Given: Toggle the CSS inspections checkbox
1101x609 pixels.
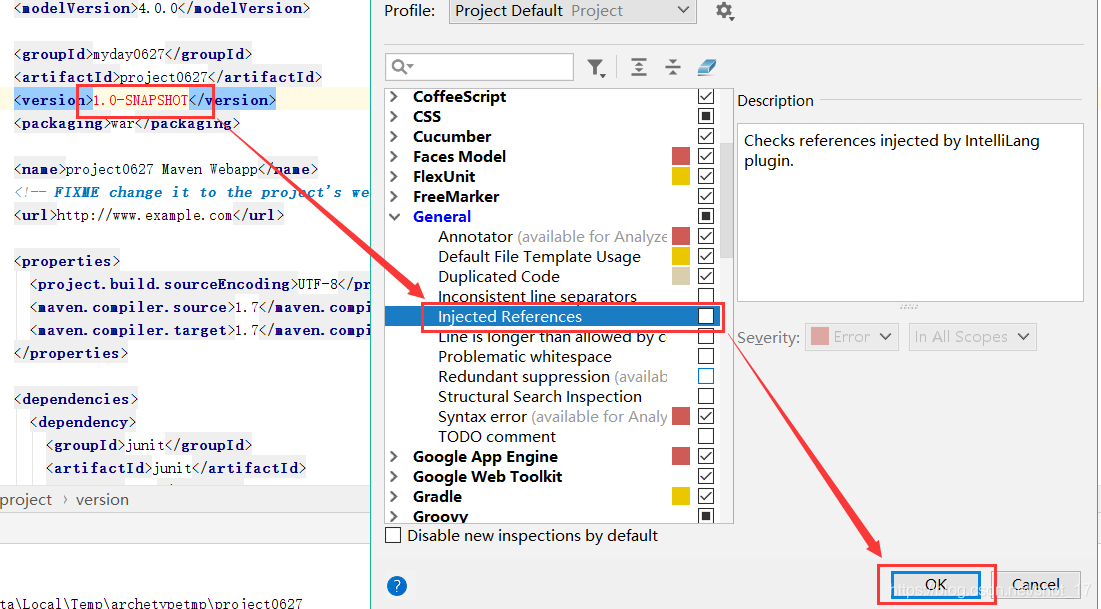Looking at the screenshot, I should [x=706, y=116].
